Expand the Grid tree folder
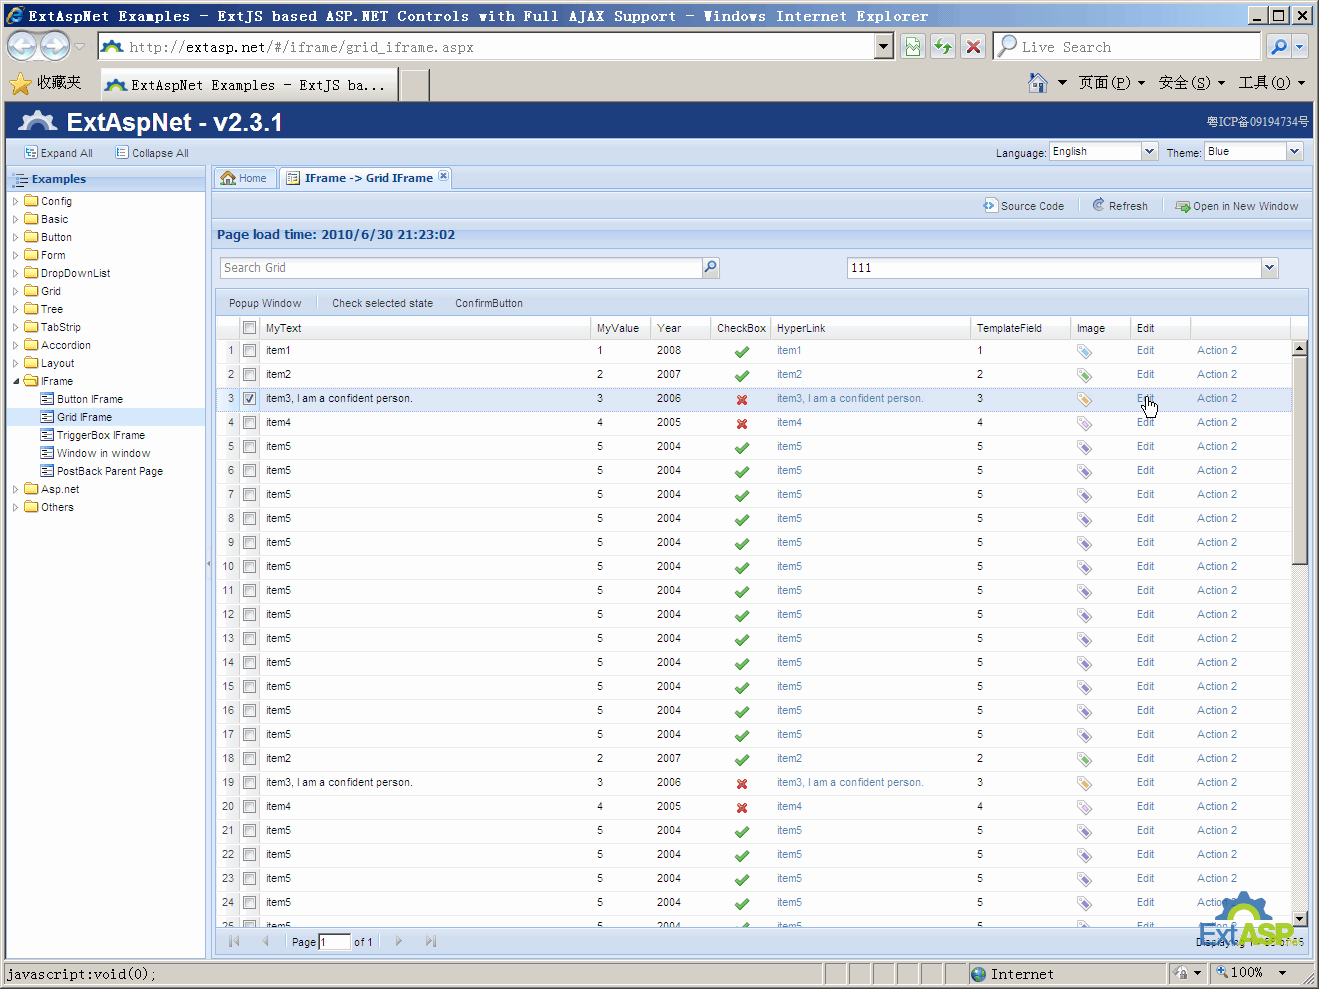Viewport: 1319px width, 989px height. point(16,291)
